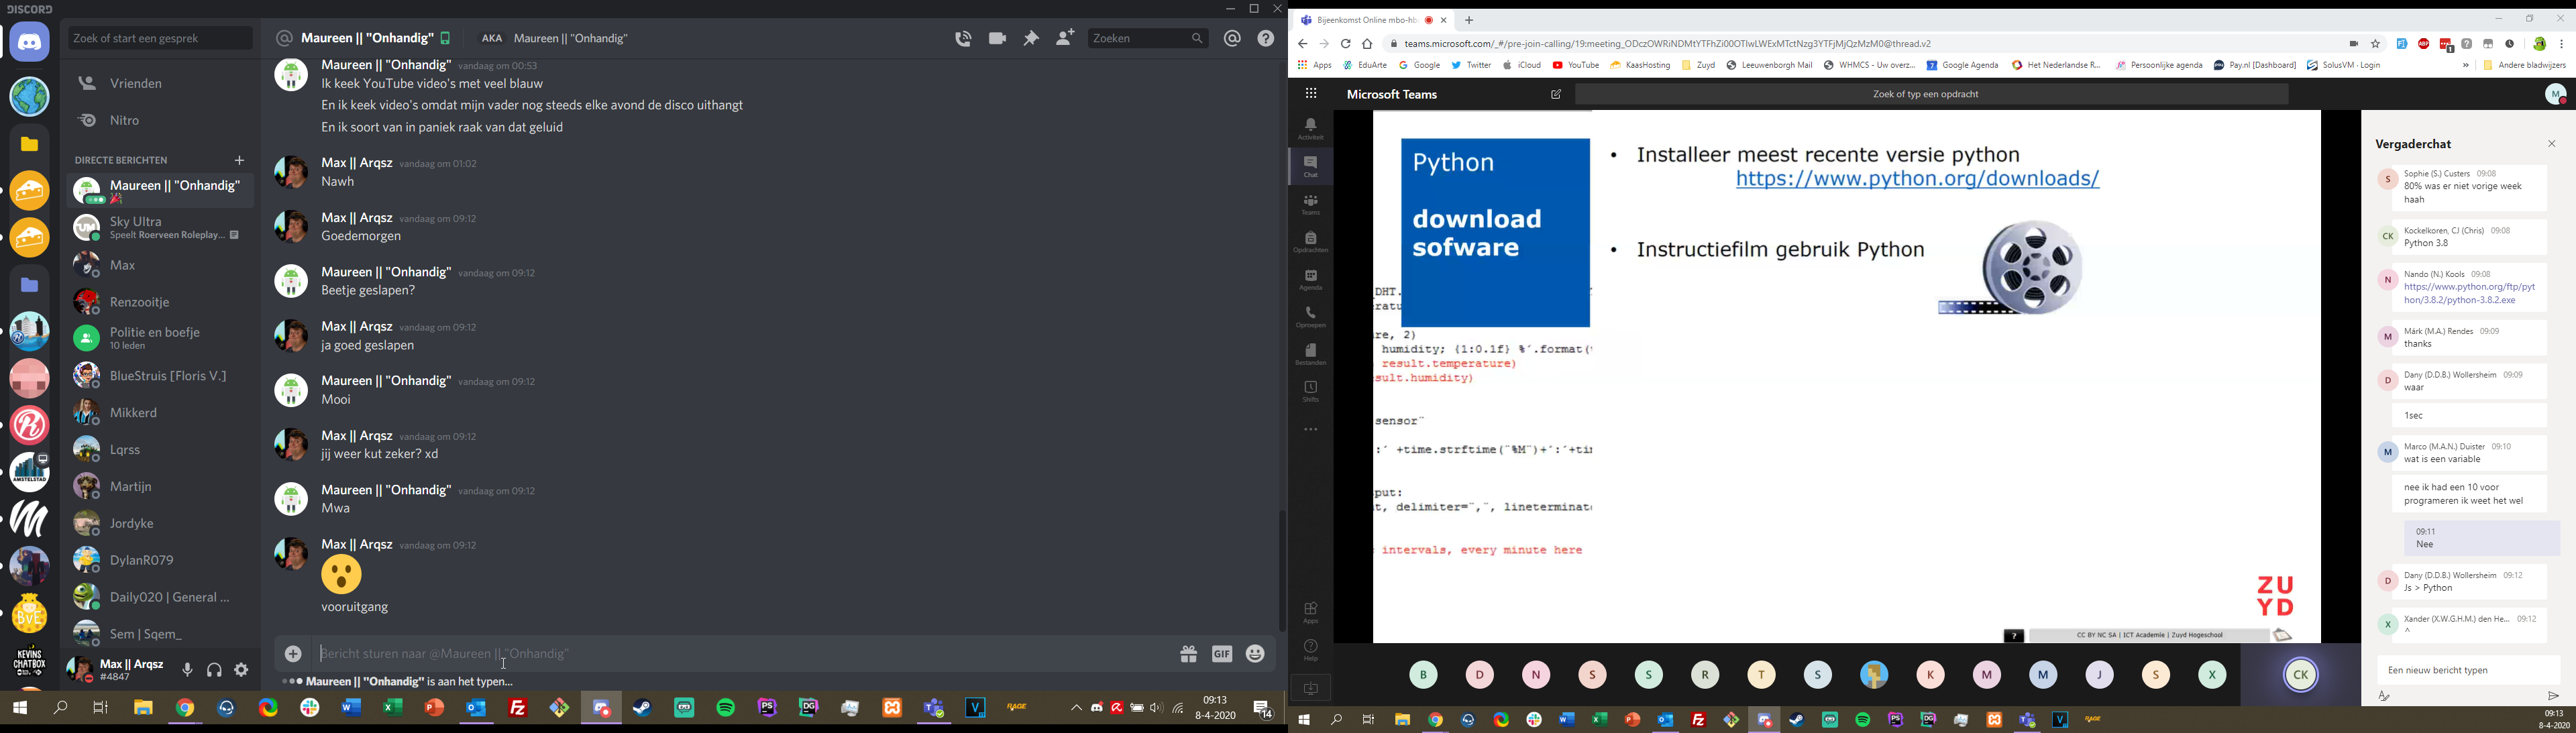Open the Teams app launcher grid

(x=1311, y=94)
